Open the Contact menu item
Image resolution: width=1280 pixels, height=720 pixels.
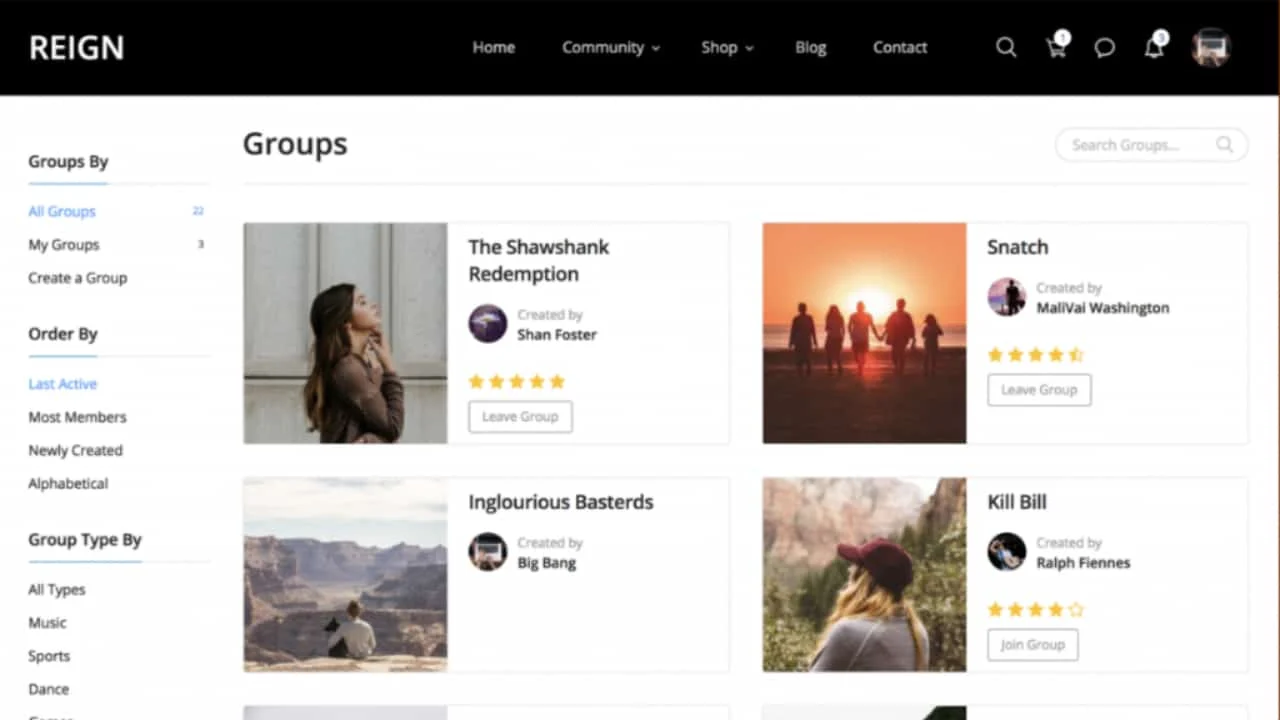[900, 47]
